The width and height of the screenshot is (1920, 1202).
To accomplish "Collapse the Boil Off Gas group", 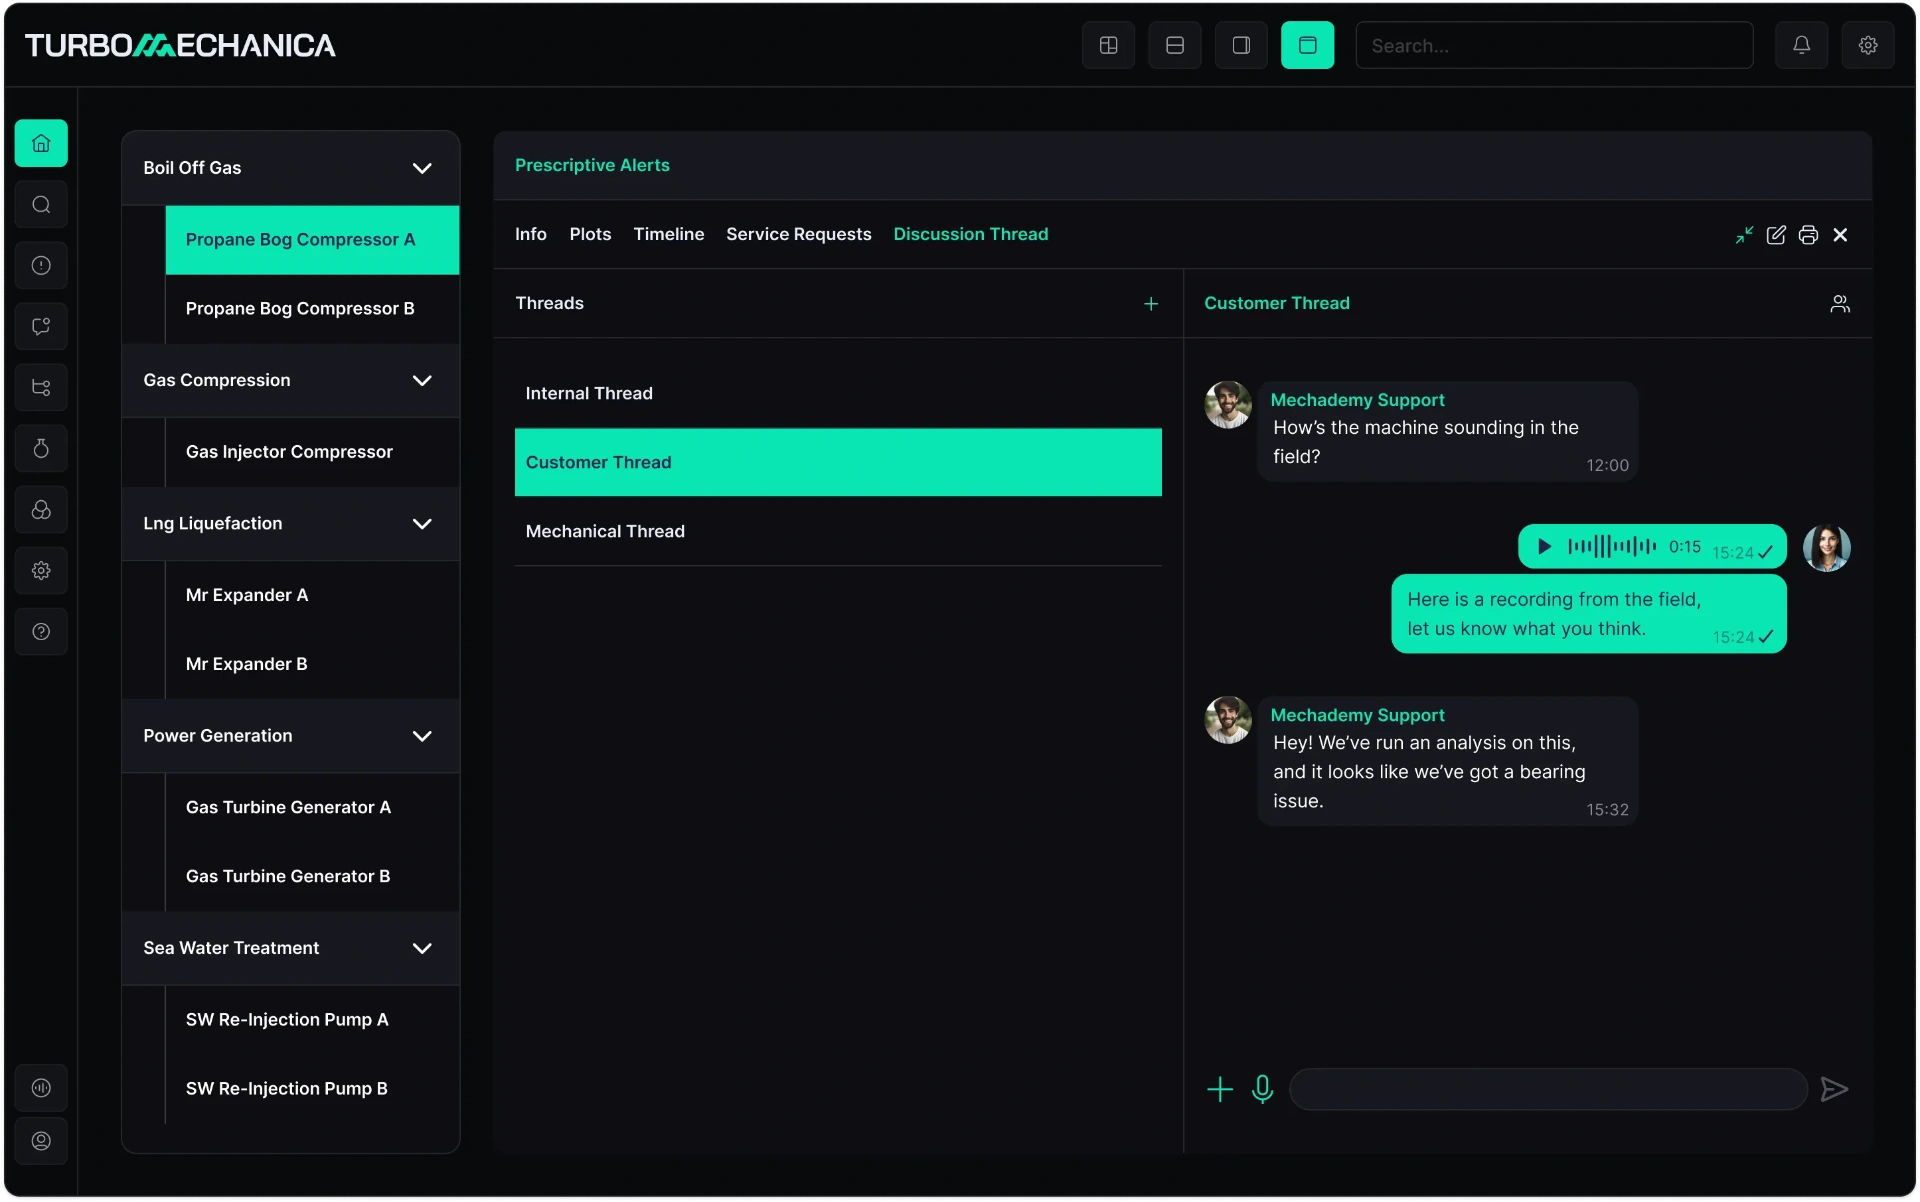I will point(422,168).
